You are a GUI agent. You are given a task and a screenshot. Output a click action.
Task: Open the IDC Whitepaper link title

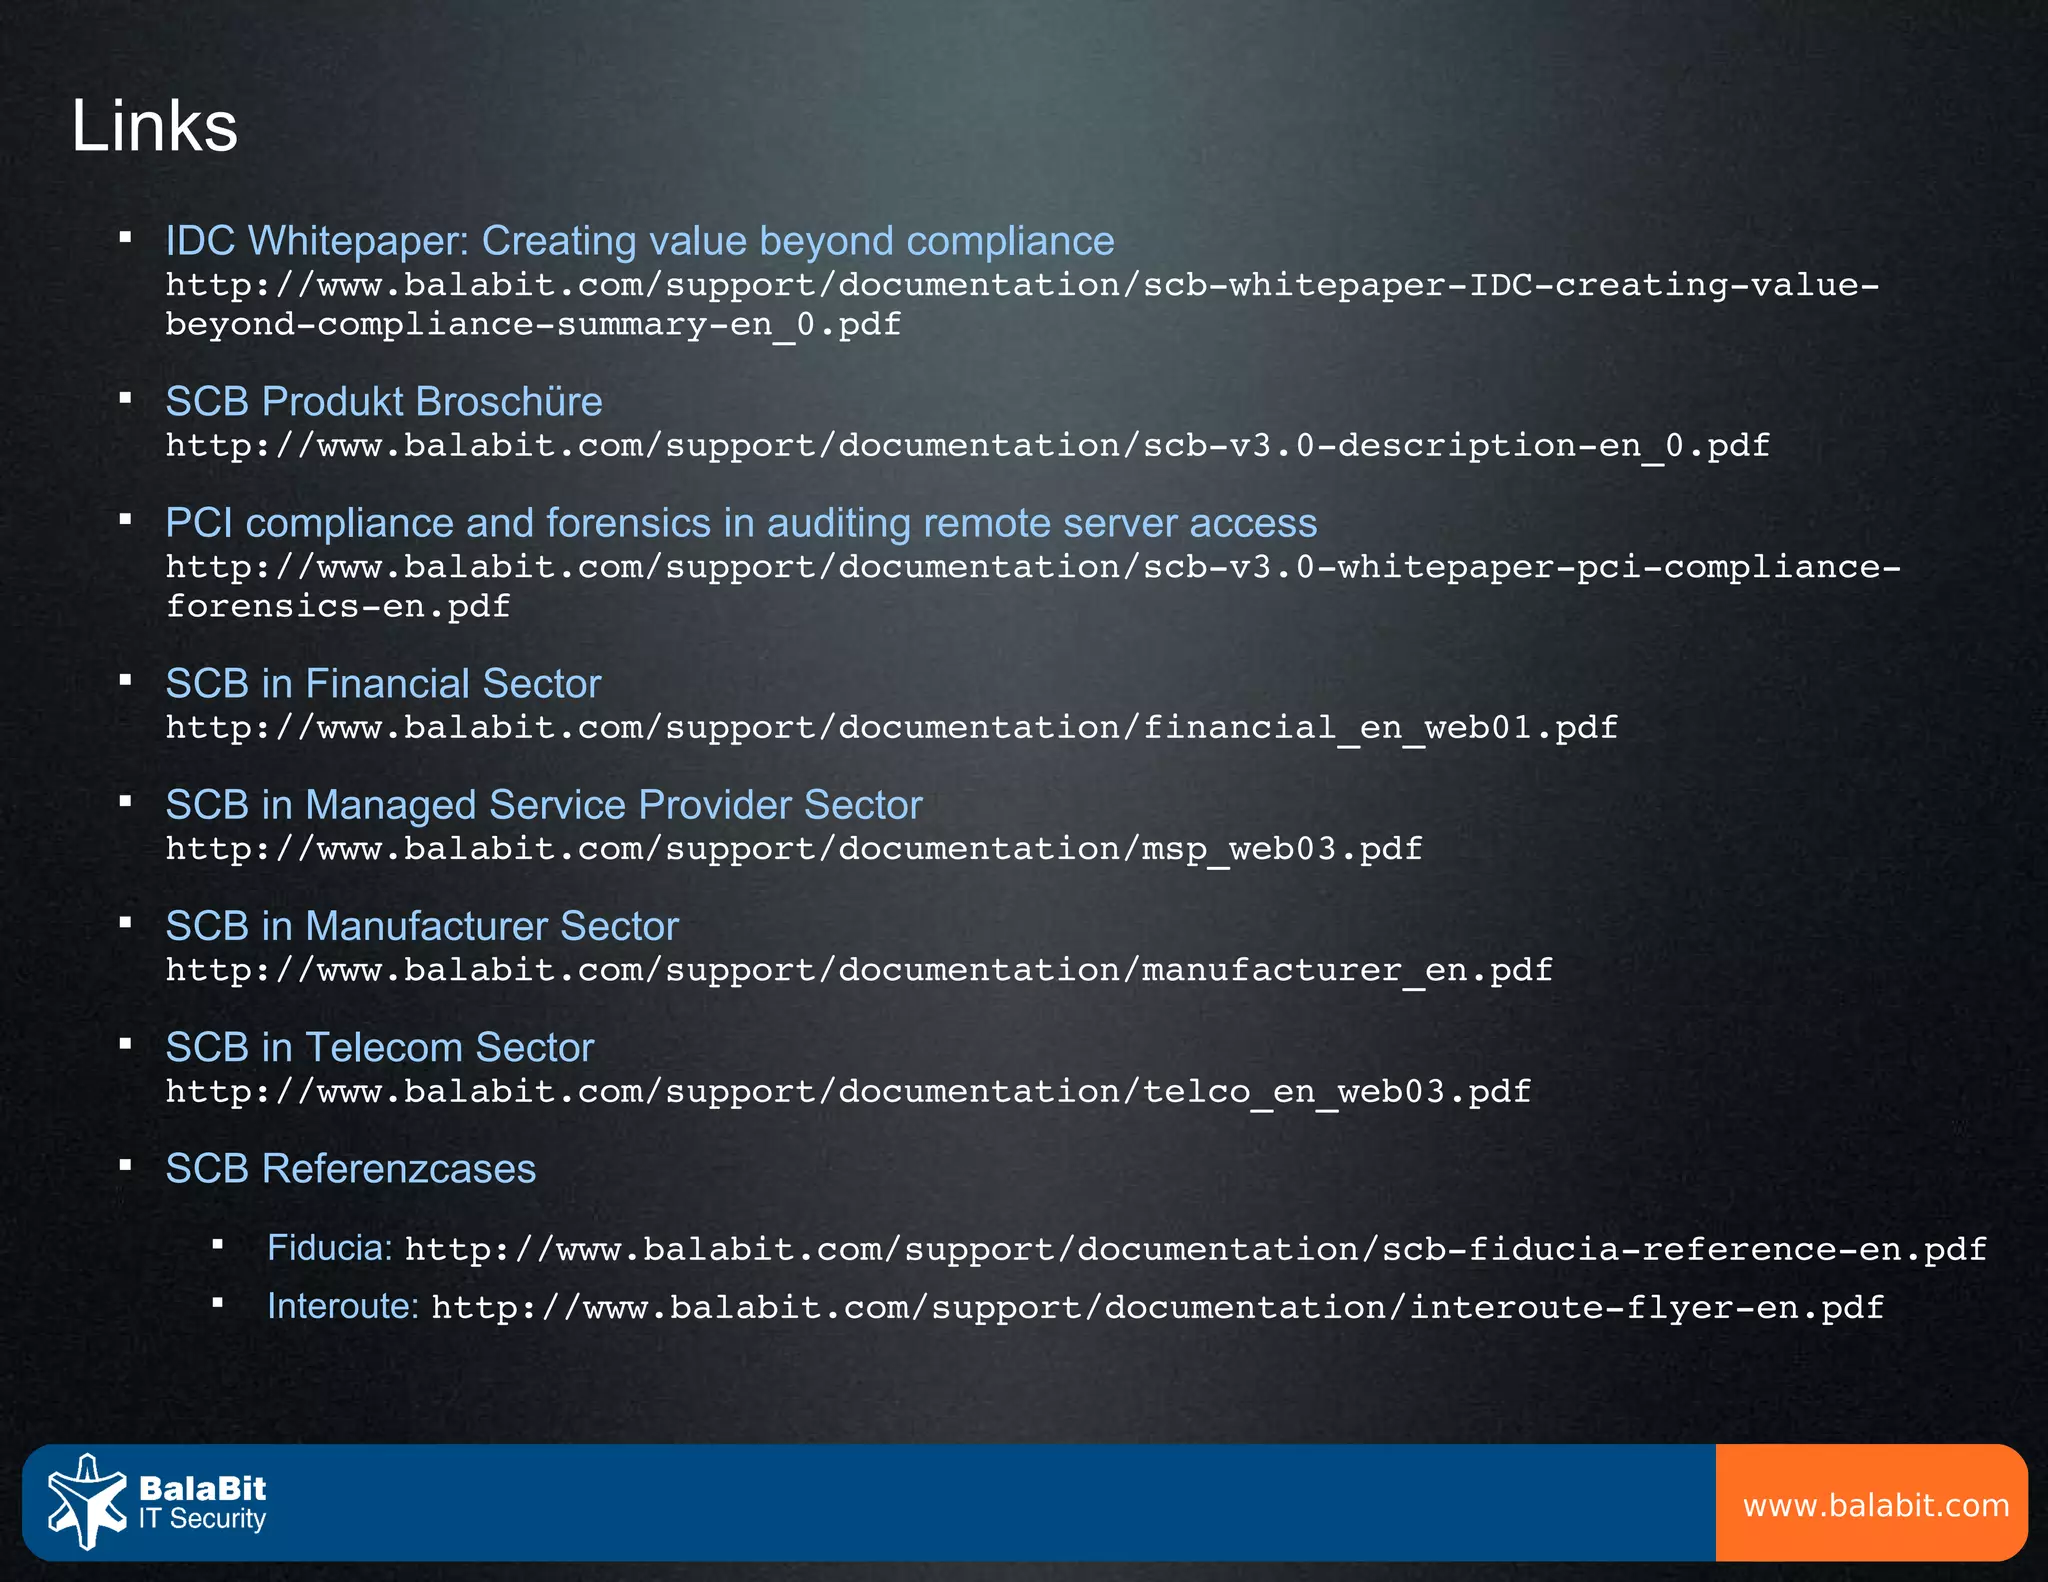[x=639, y=241]
